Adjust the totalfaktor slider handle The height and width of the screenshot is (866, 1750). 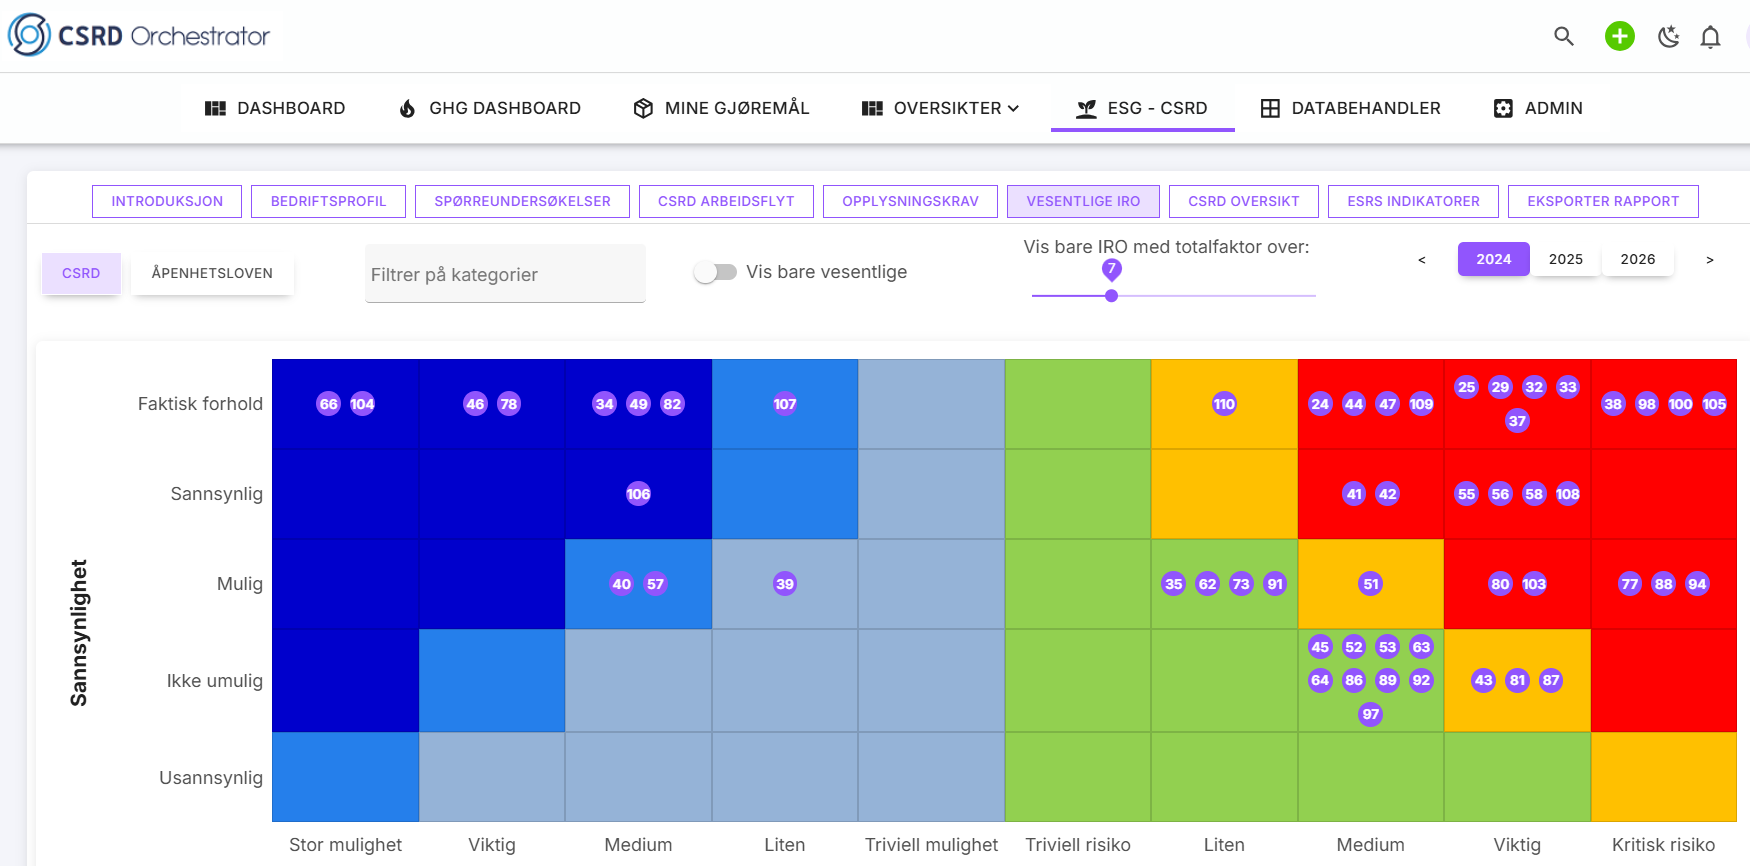(1111, 296)
